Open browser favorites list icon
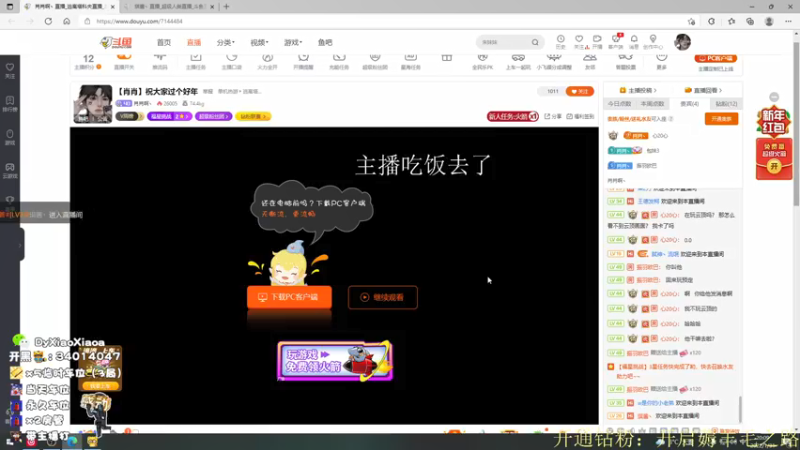800x450 pixels. pos(732,21)
